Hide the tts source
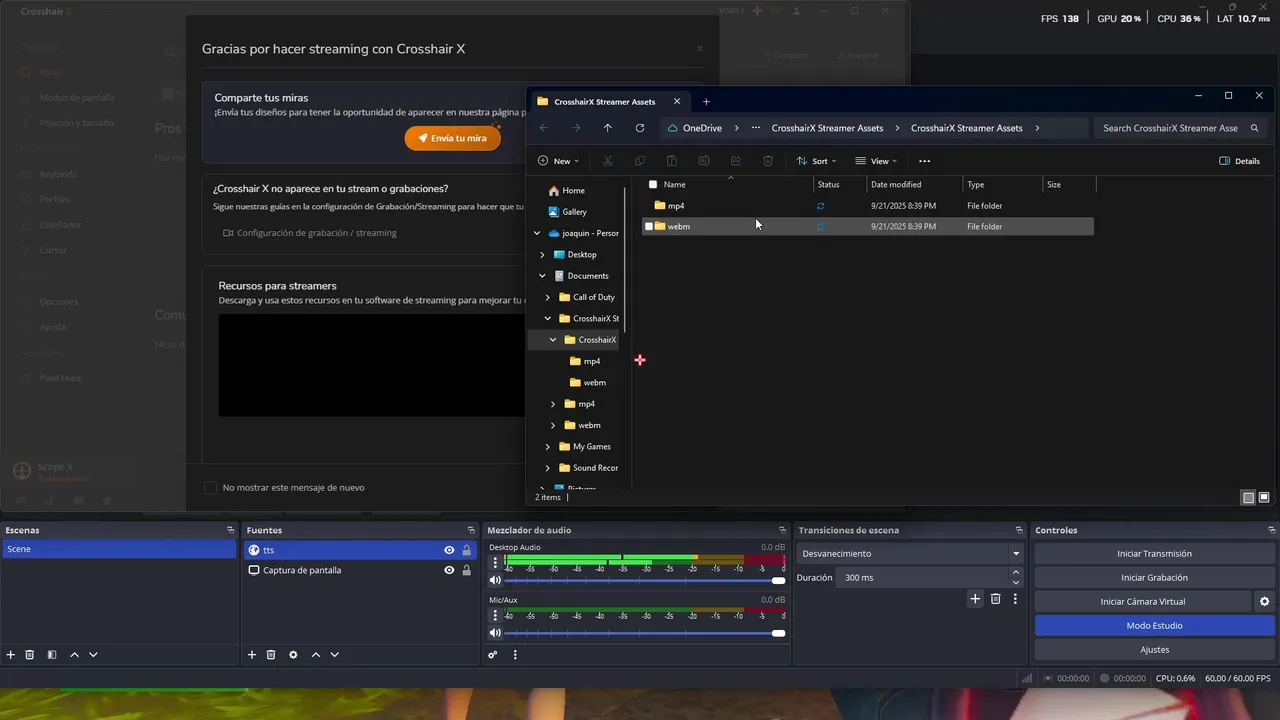 point(449,550)
